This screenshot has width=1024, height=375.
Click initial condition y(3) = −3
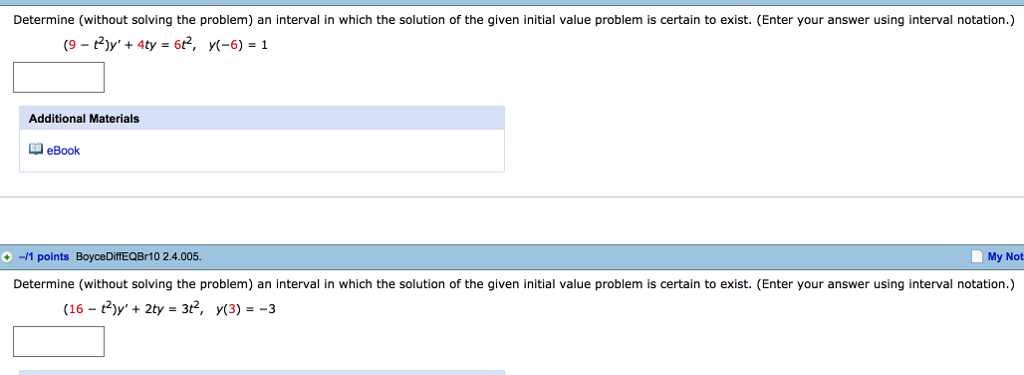[x=246, y=310]
